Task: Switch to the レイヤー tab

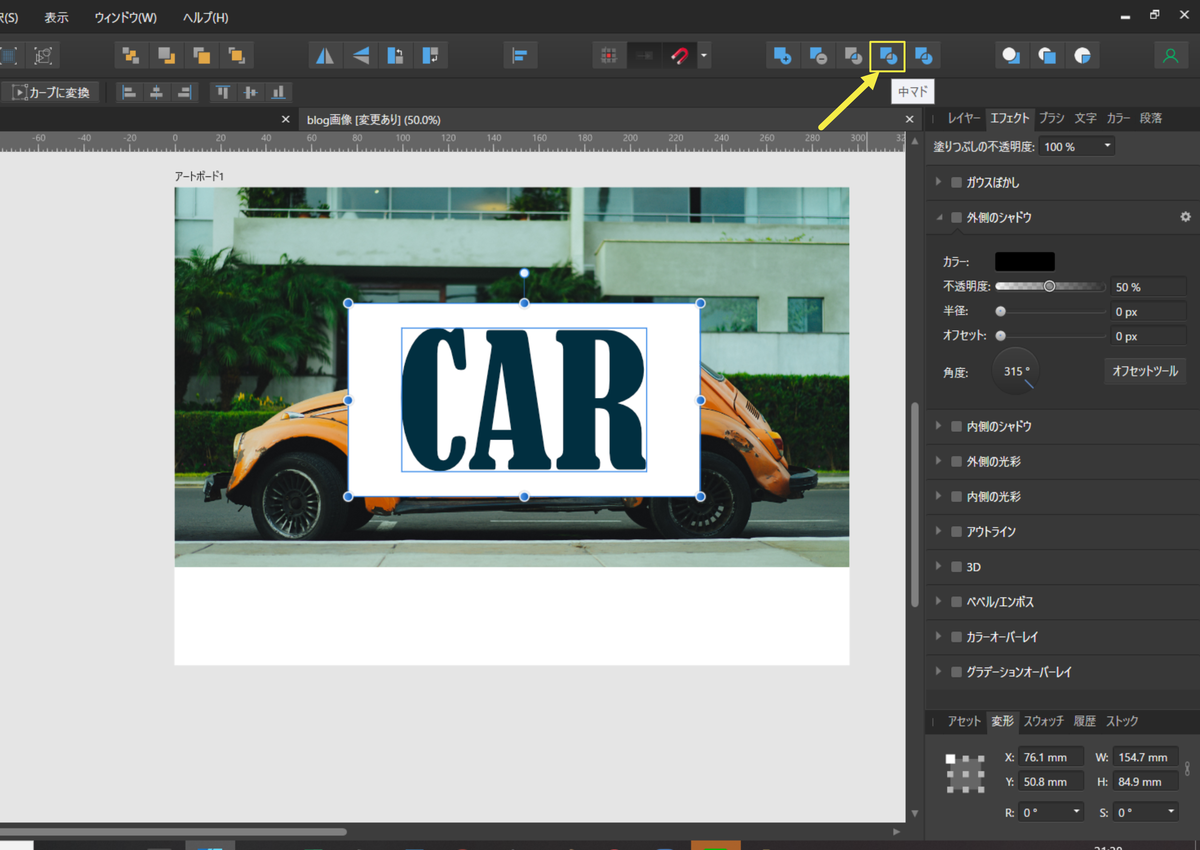Action: click(x=964, y=118)
